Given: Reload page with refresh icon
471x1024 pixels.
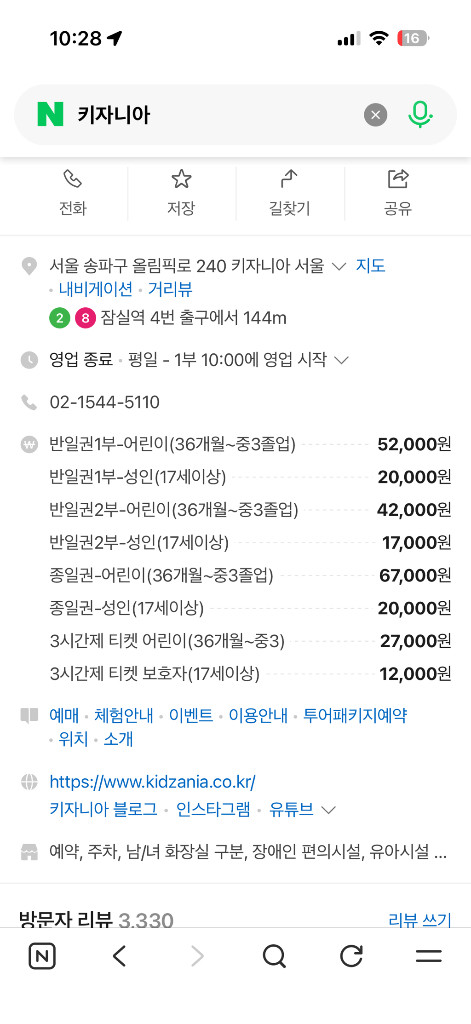Looking at the screenshot, I should pyautogui.click(x=351, y=957).
